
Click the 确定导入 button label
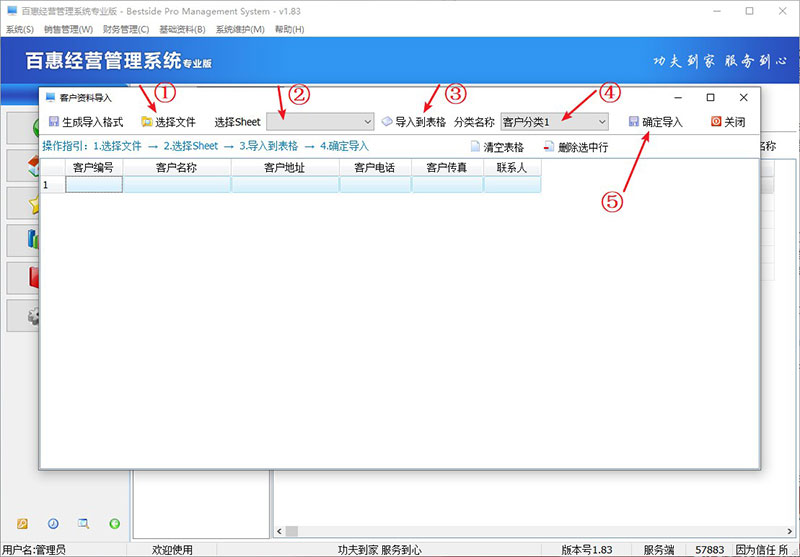point(662,122)
